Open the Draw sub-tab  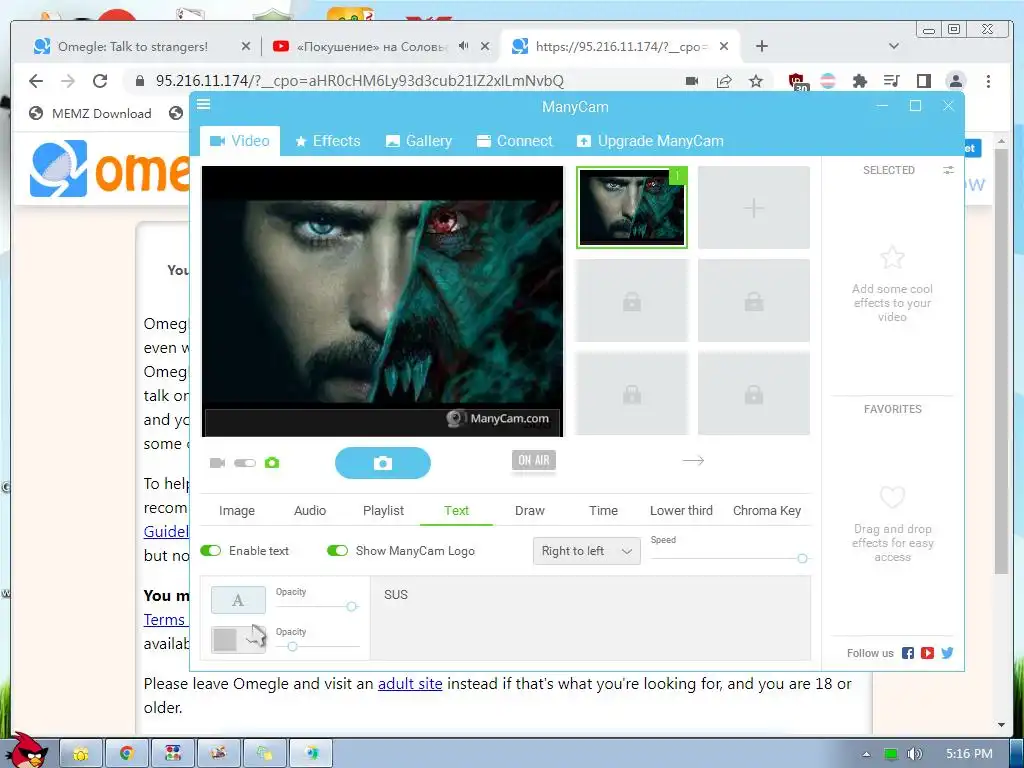pos(530,511)
